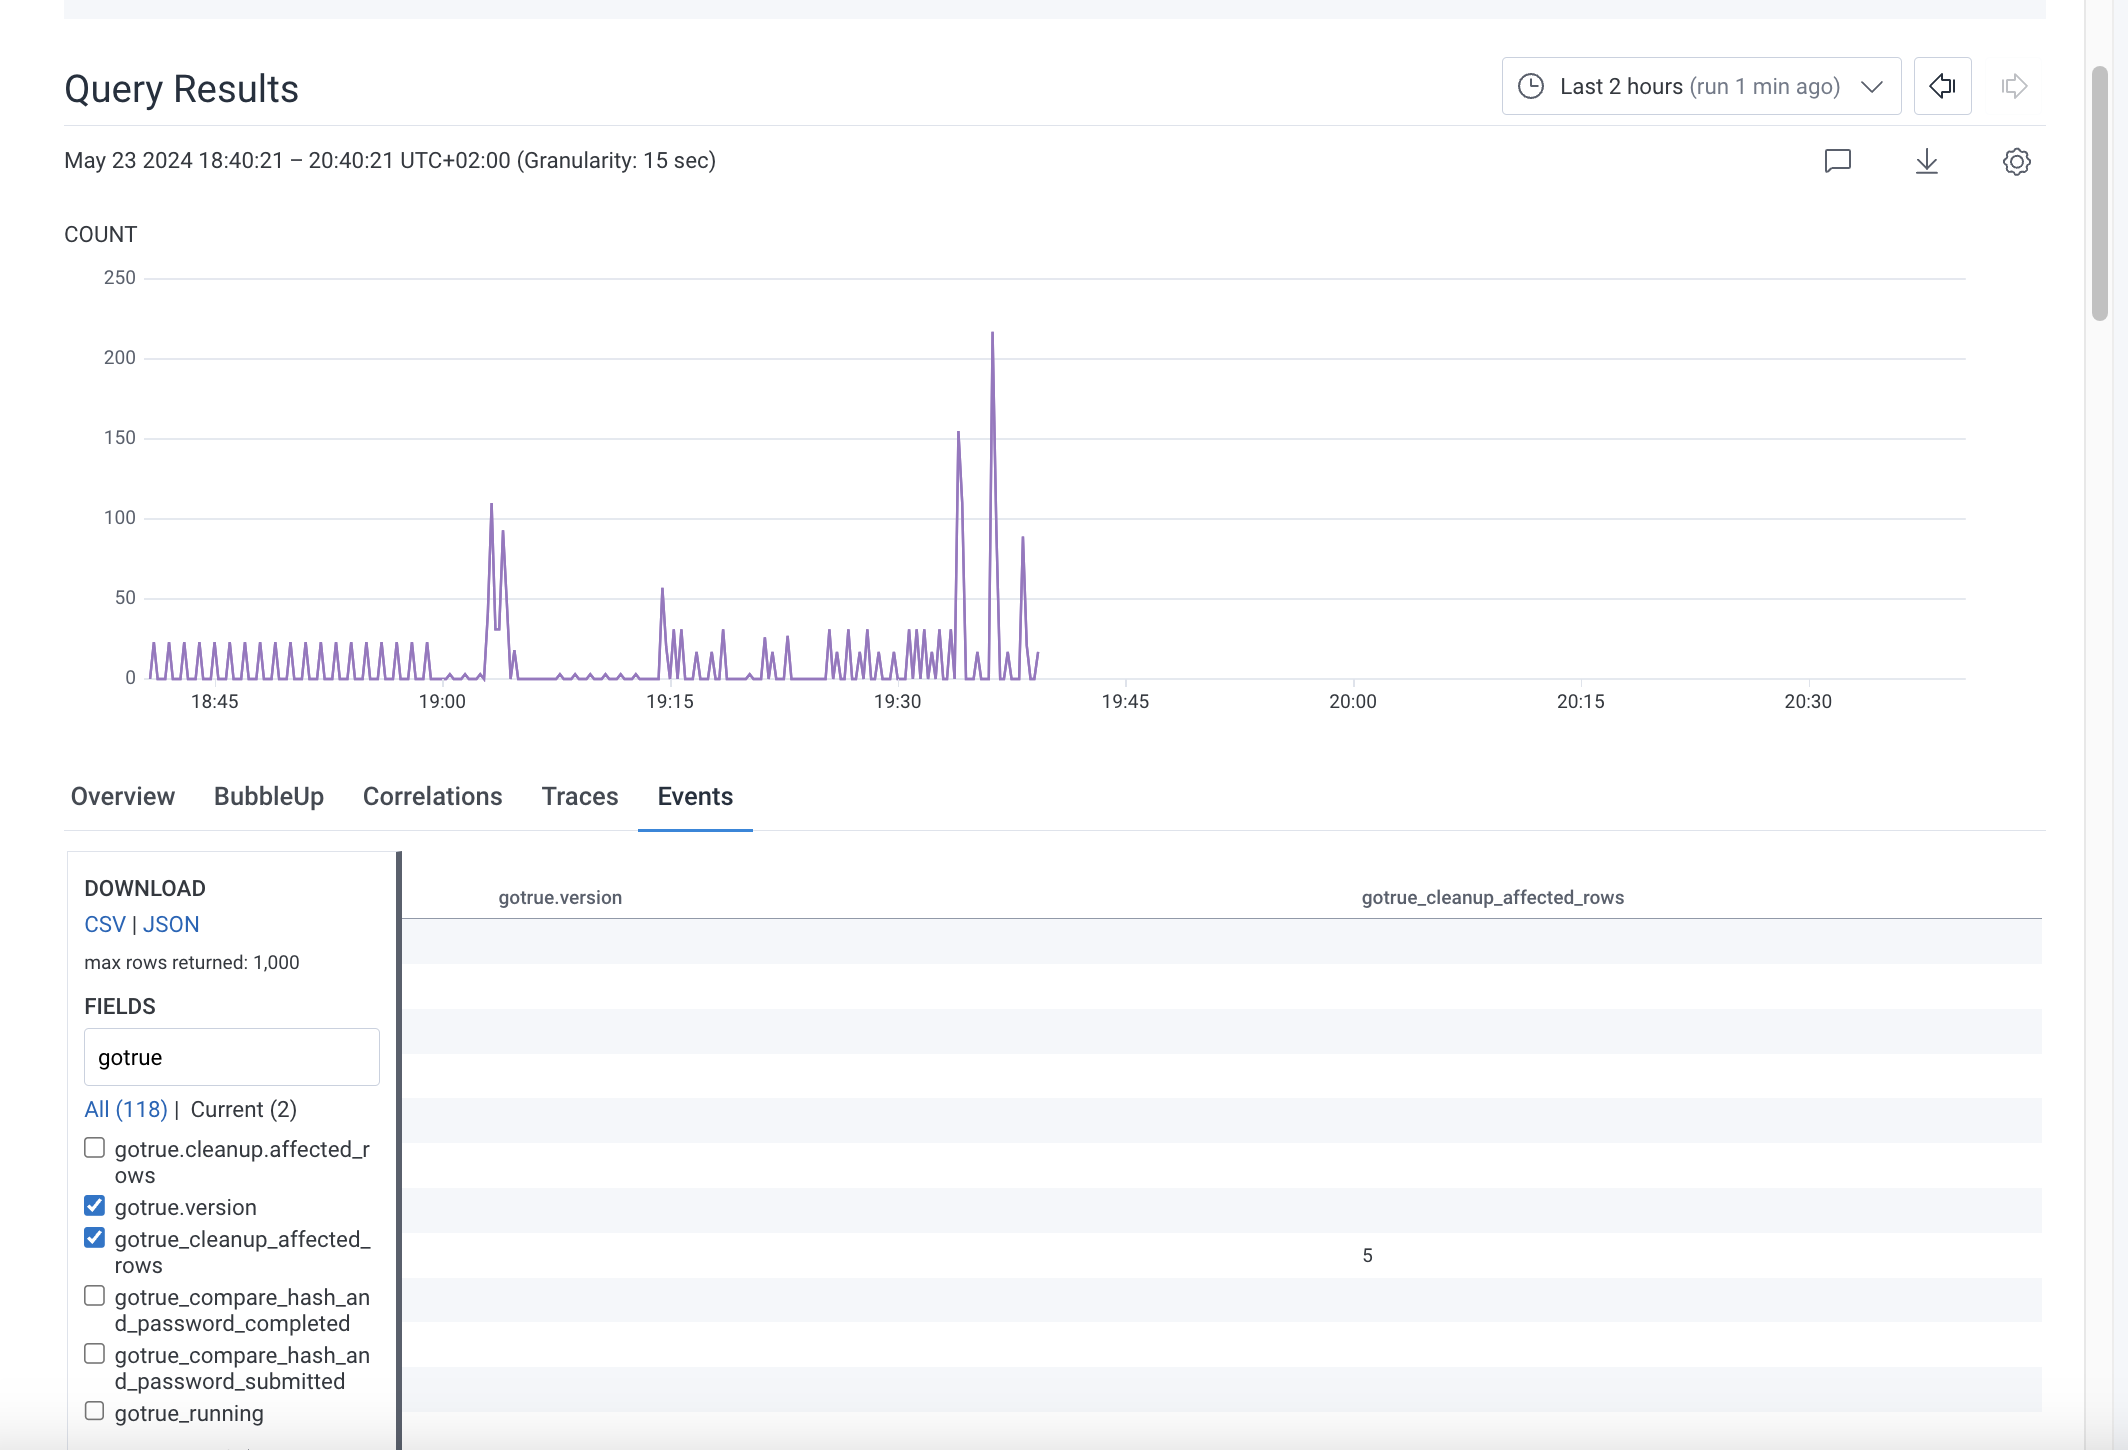
Task: Click the value 5 in affected rows column
Action: point(1367,1255)
